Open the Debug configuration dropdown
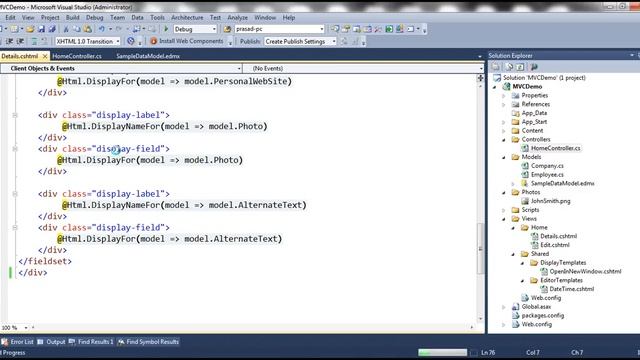The width and height of the screenshot is (640, 360). [195, 29]
